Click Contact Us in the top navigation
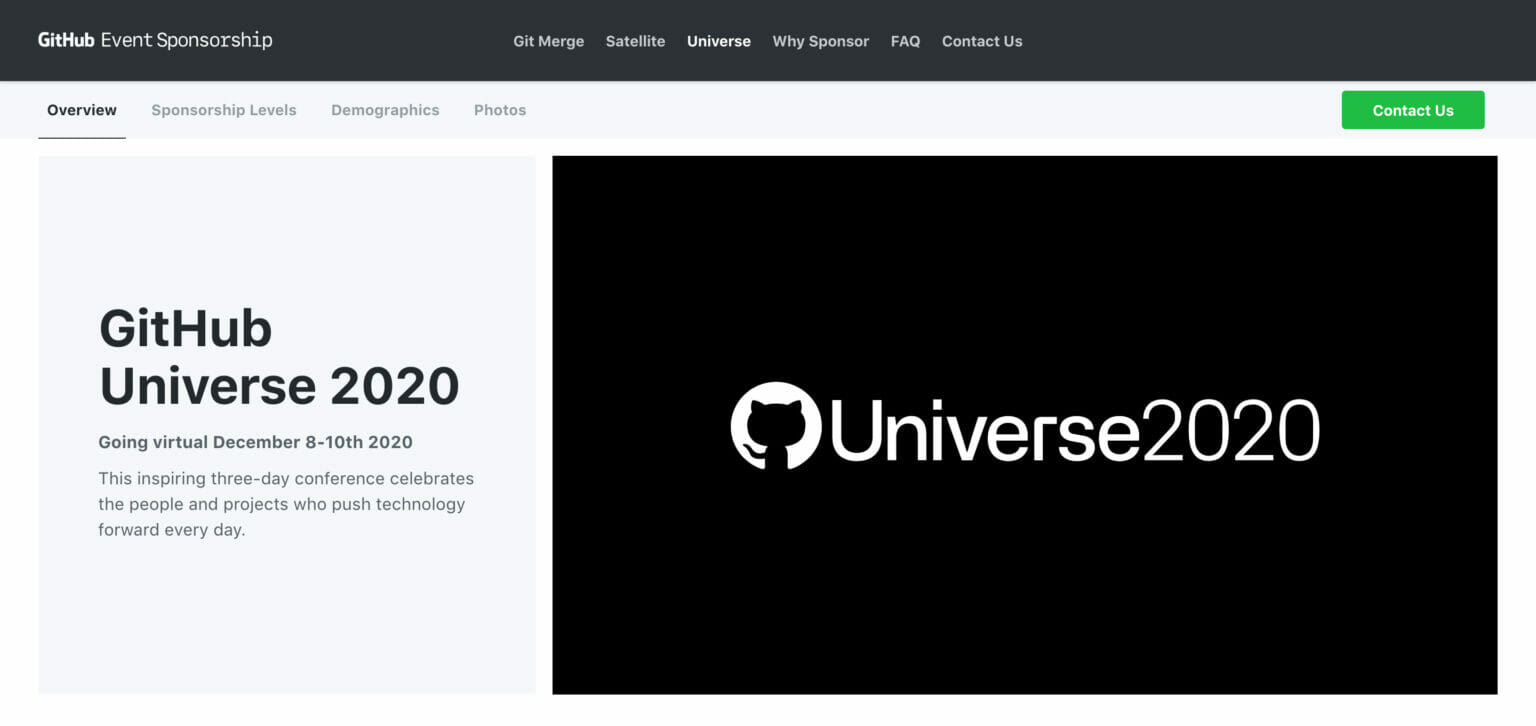 (981, 41)
